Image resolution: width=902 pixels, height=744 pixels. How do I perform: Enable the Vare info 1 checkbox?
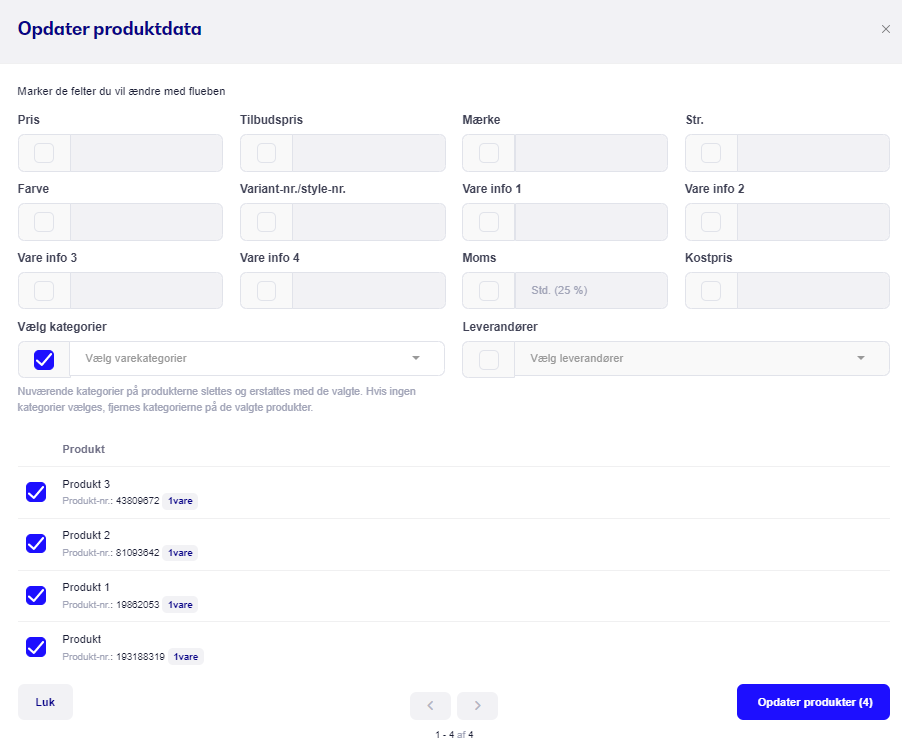[489, 222]
